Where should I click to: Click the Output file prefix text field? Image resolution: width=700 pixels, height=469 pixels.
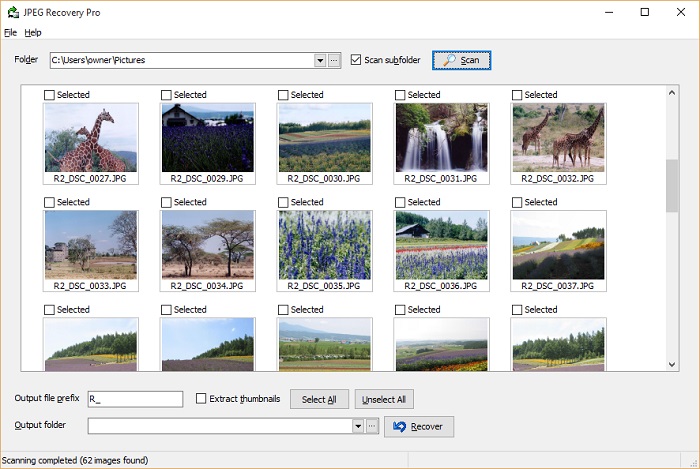coord(135,399)
